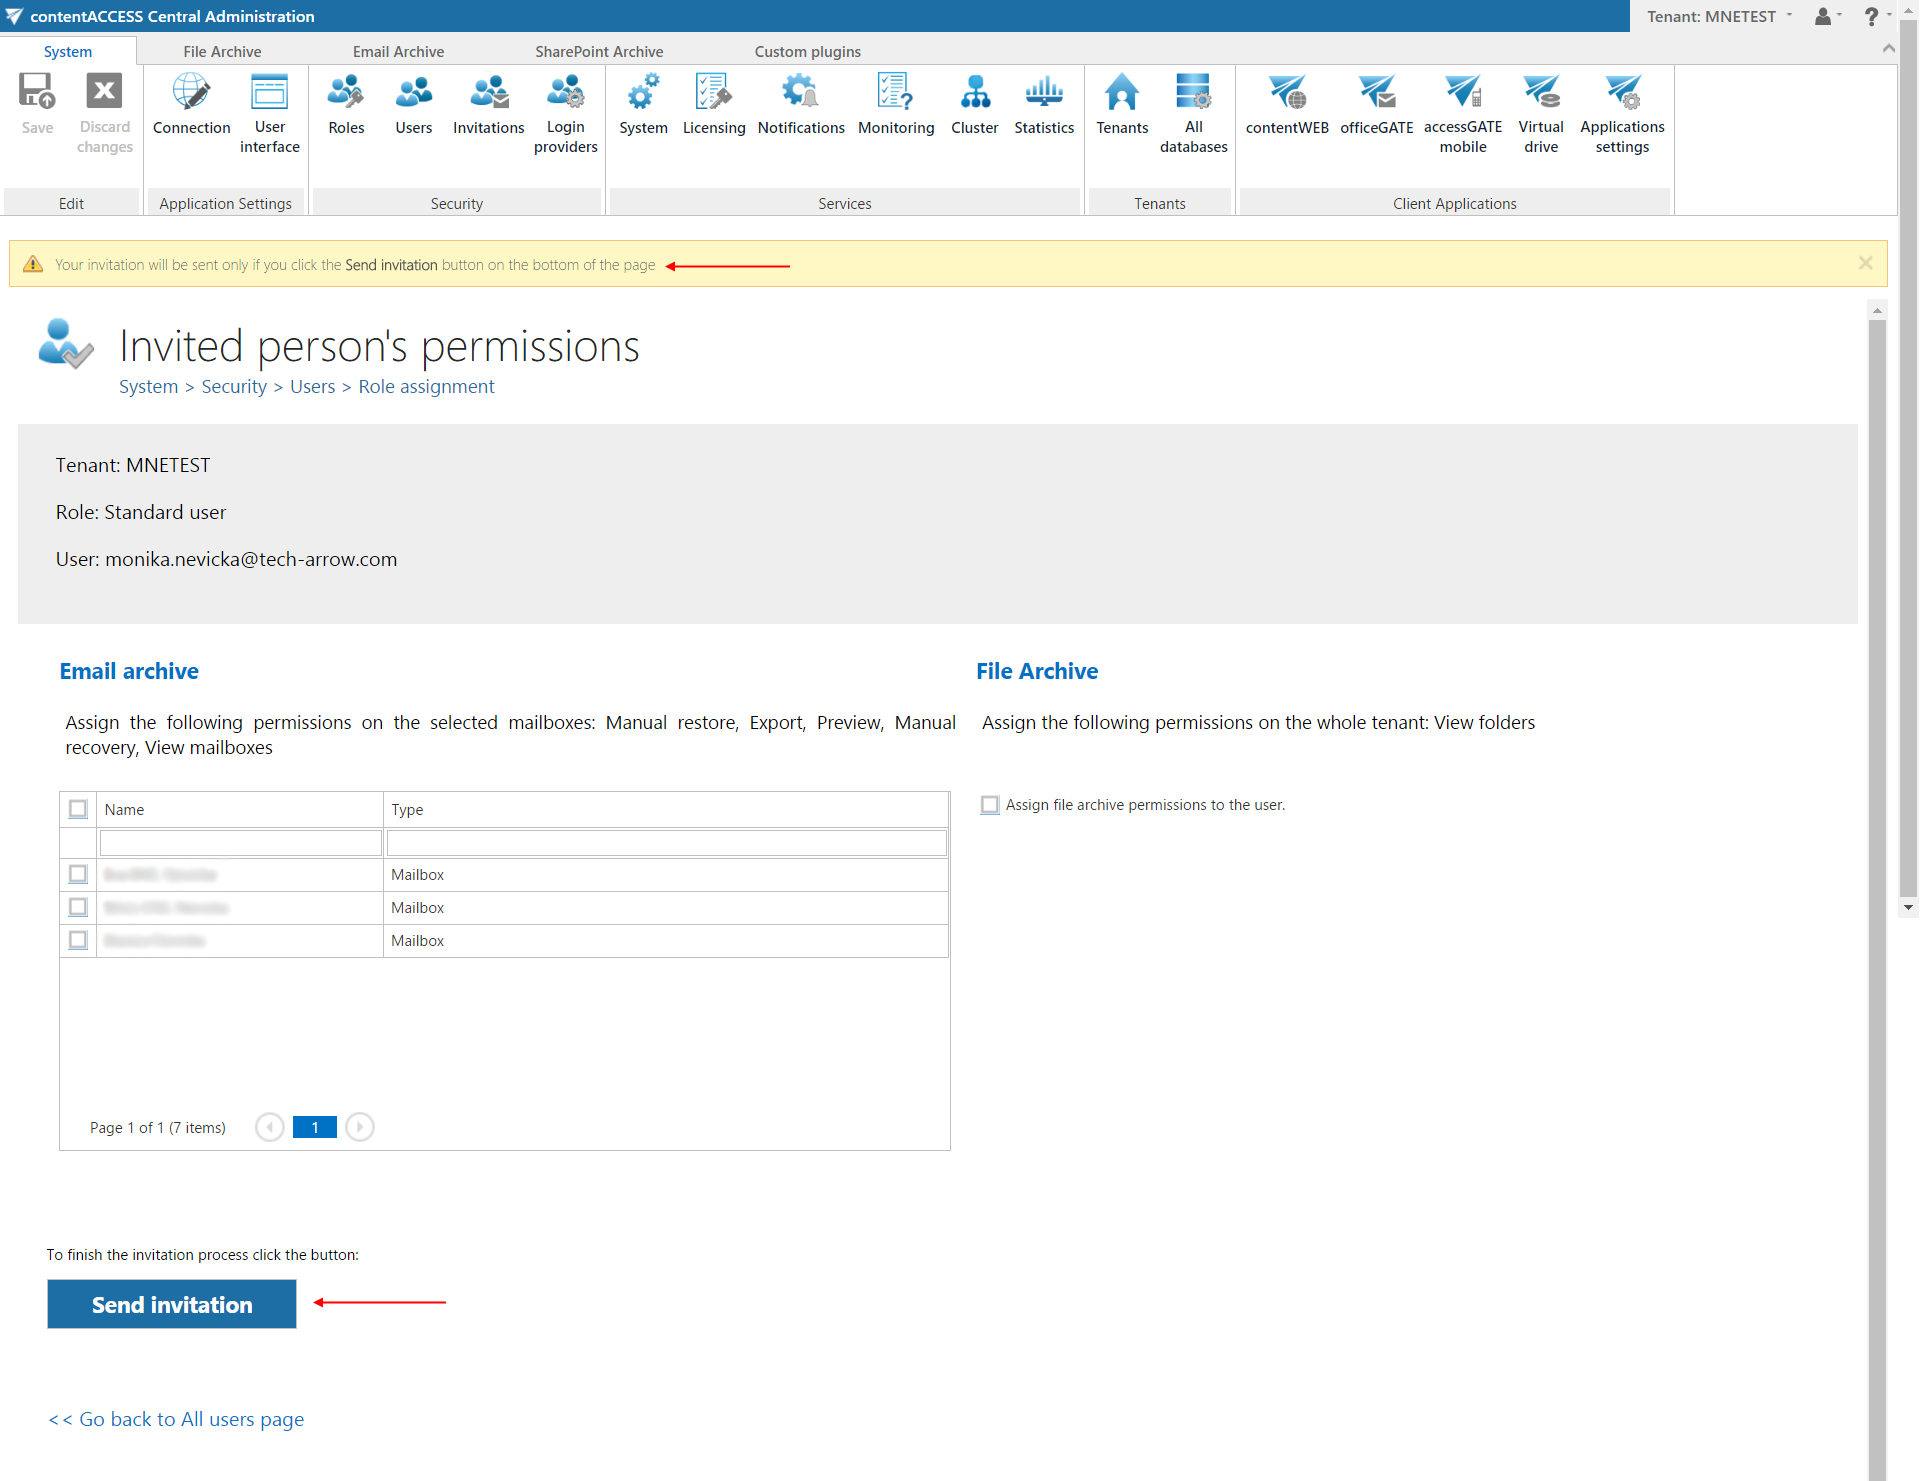The image size is (1920, 1481).
Task: Check the select-all mailboxes header checkbox
Action: pyautogui.click(x=78, y=809)
